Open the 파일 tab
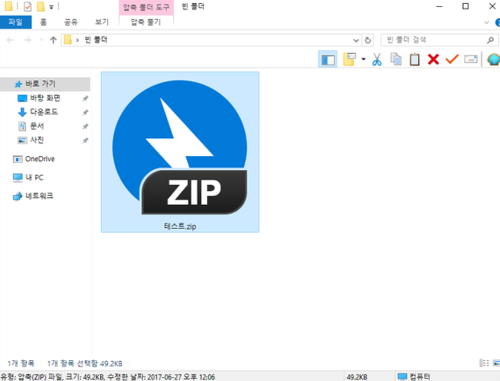Viewport: 500px width, 381px height. pyautogui.click(x=16, y=22)
